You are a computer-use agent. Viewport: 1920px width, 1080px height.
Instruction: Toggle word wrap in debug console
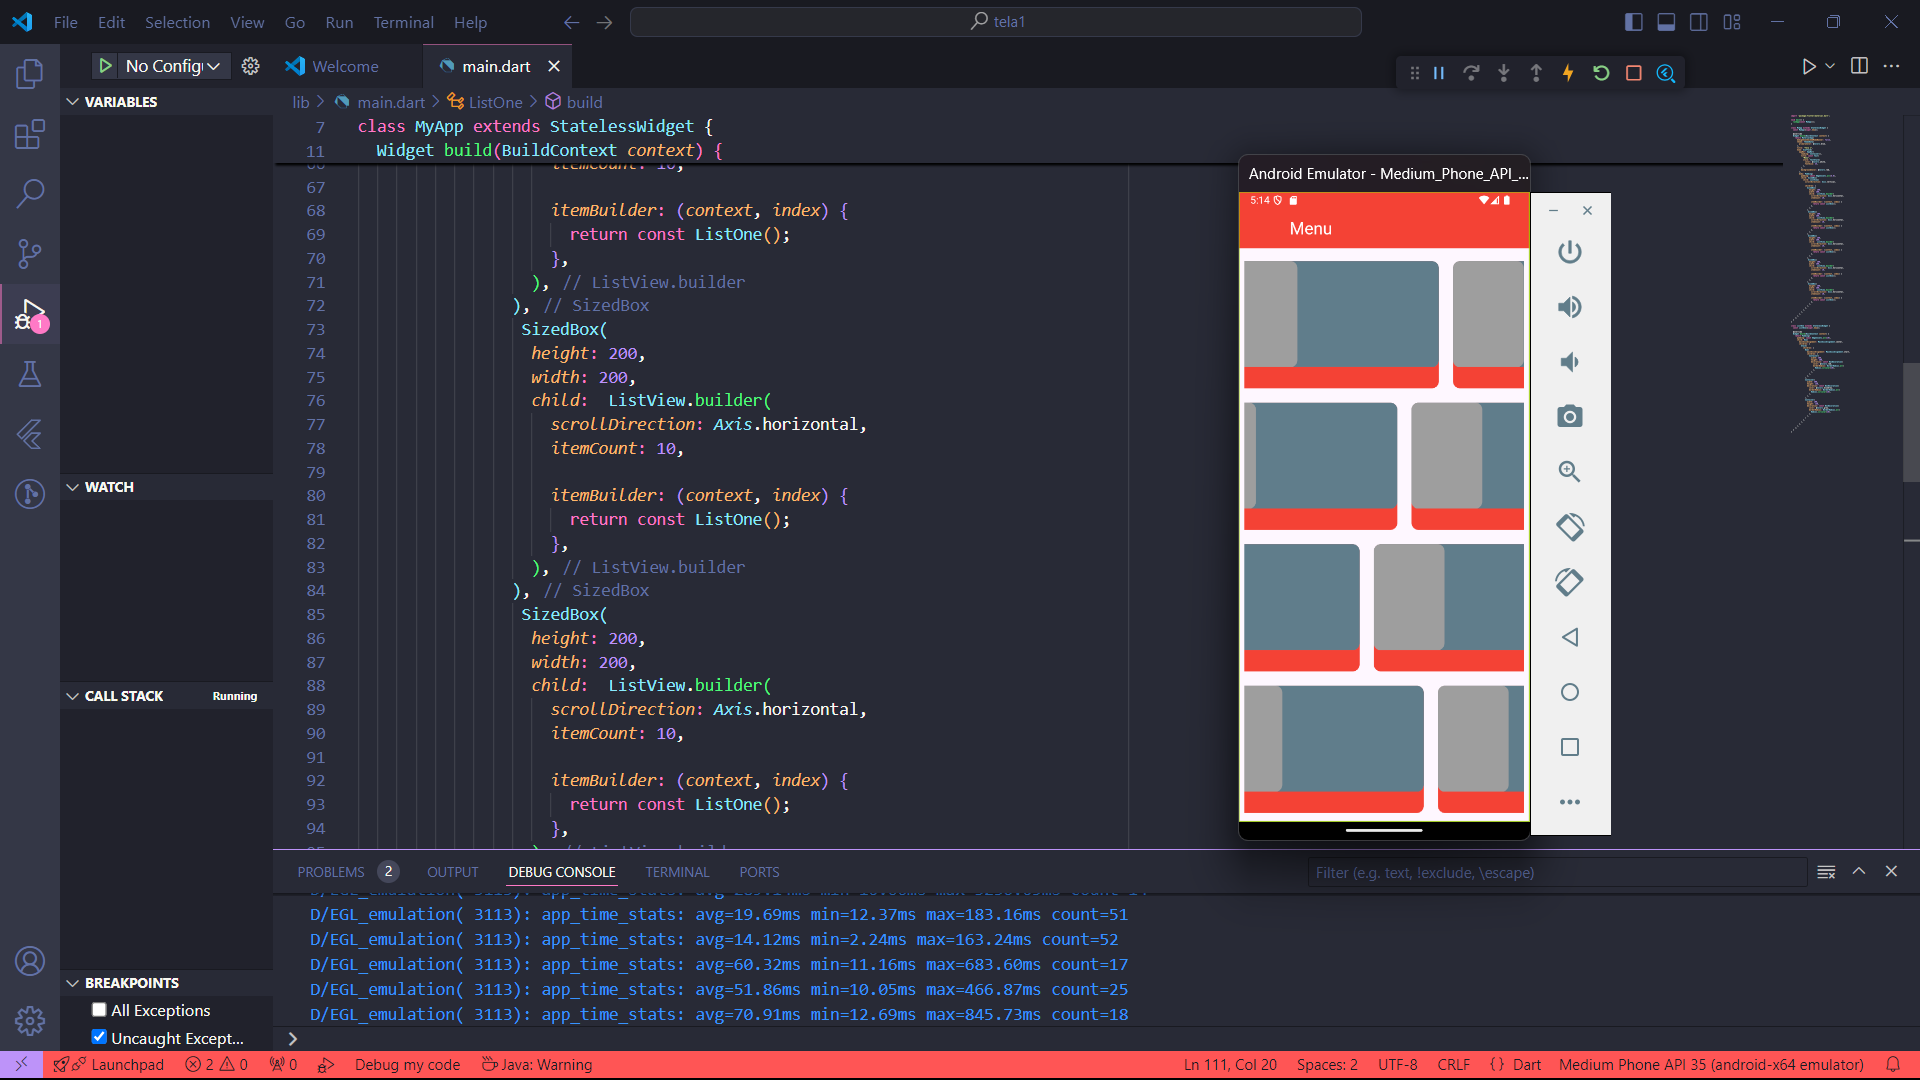point(1826,872)
